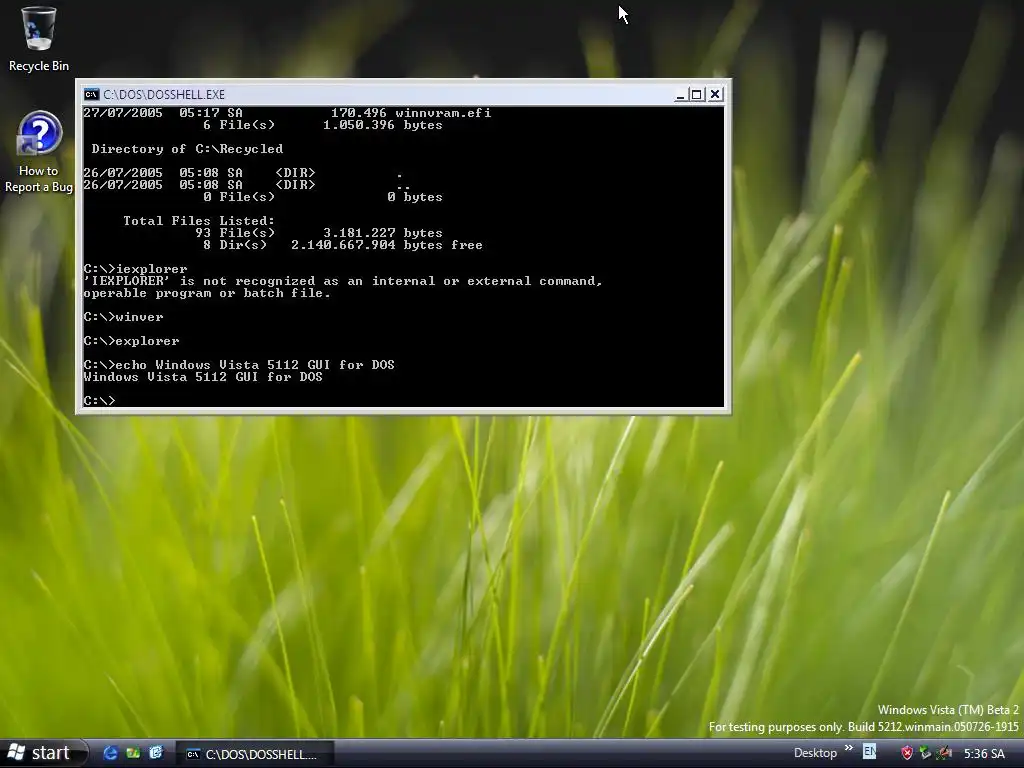Click the third quick launch icon beside DOSSHELL button
Image resolution: width=1024 pixels, height=768 pixels.
(156, 753)
